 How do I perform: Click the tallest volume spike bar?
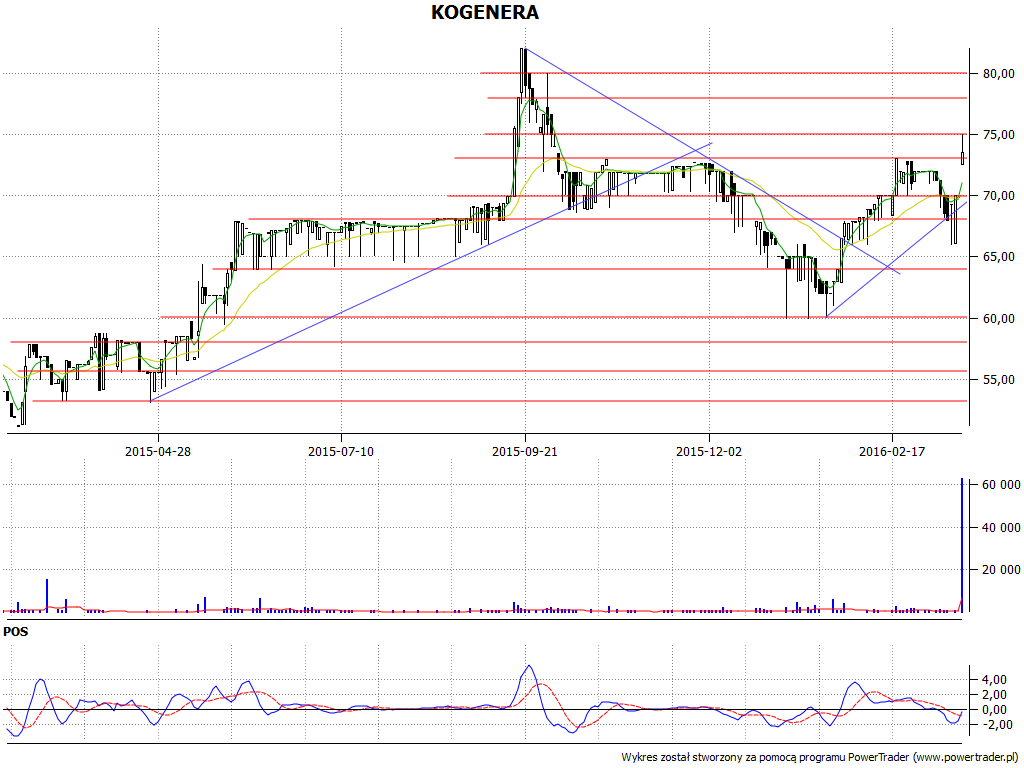(x=961, y=545)
